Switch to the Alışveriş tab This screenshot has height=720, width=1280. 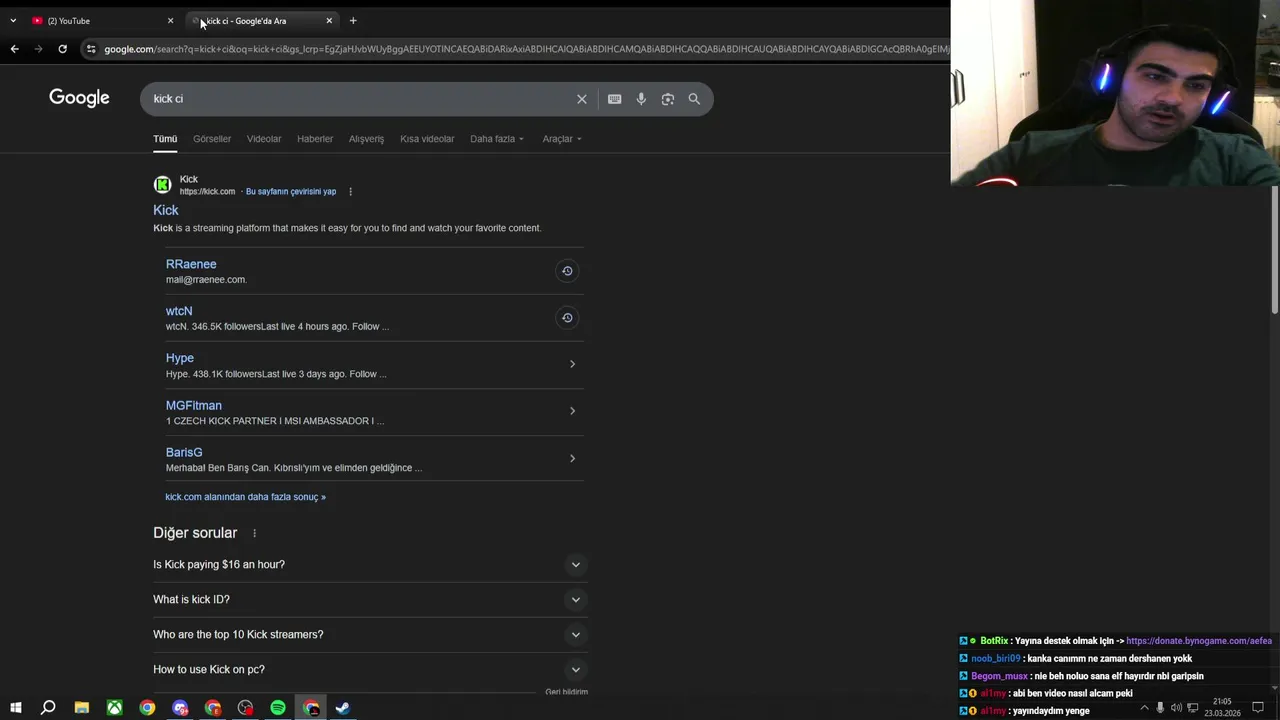point(366,139)
